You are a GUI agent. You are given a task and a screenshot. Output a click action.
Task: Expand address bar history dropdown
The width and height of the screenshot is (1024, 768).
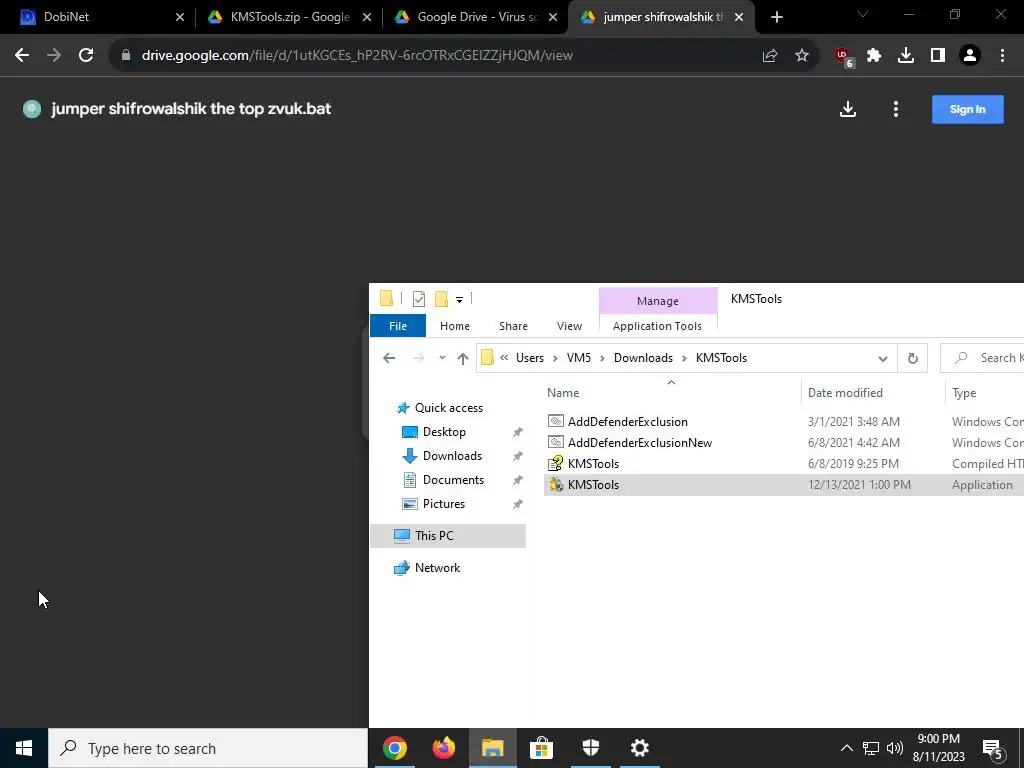point(883,359)
